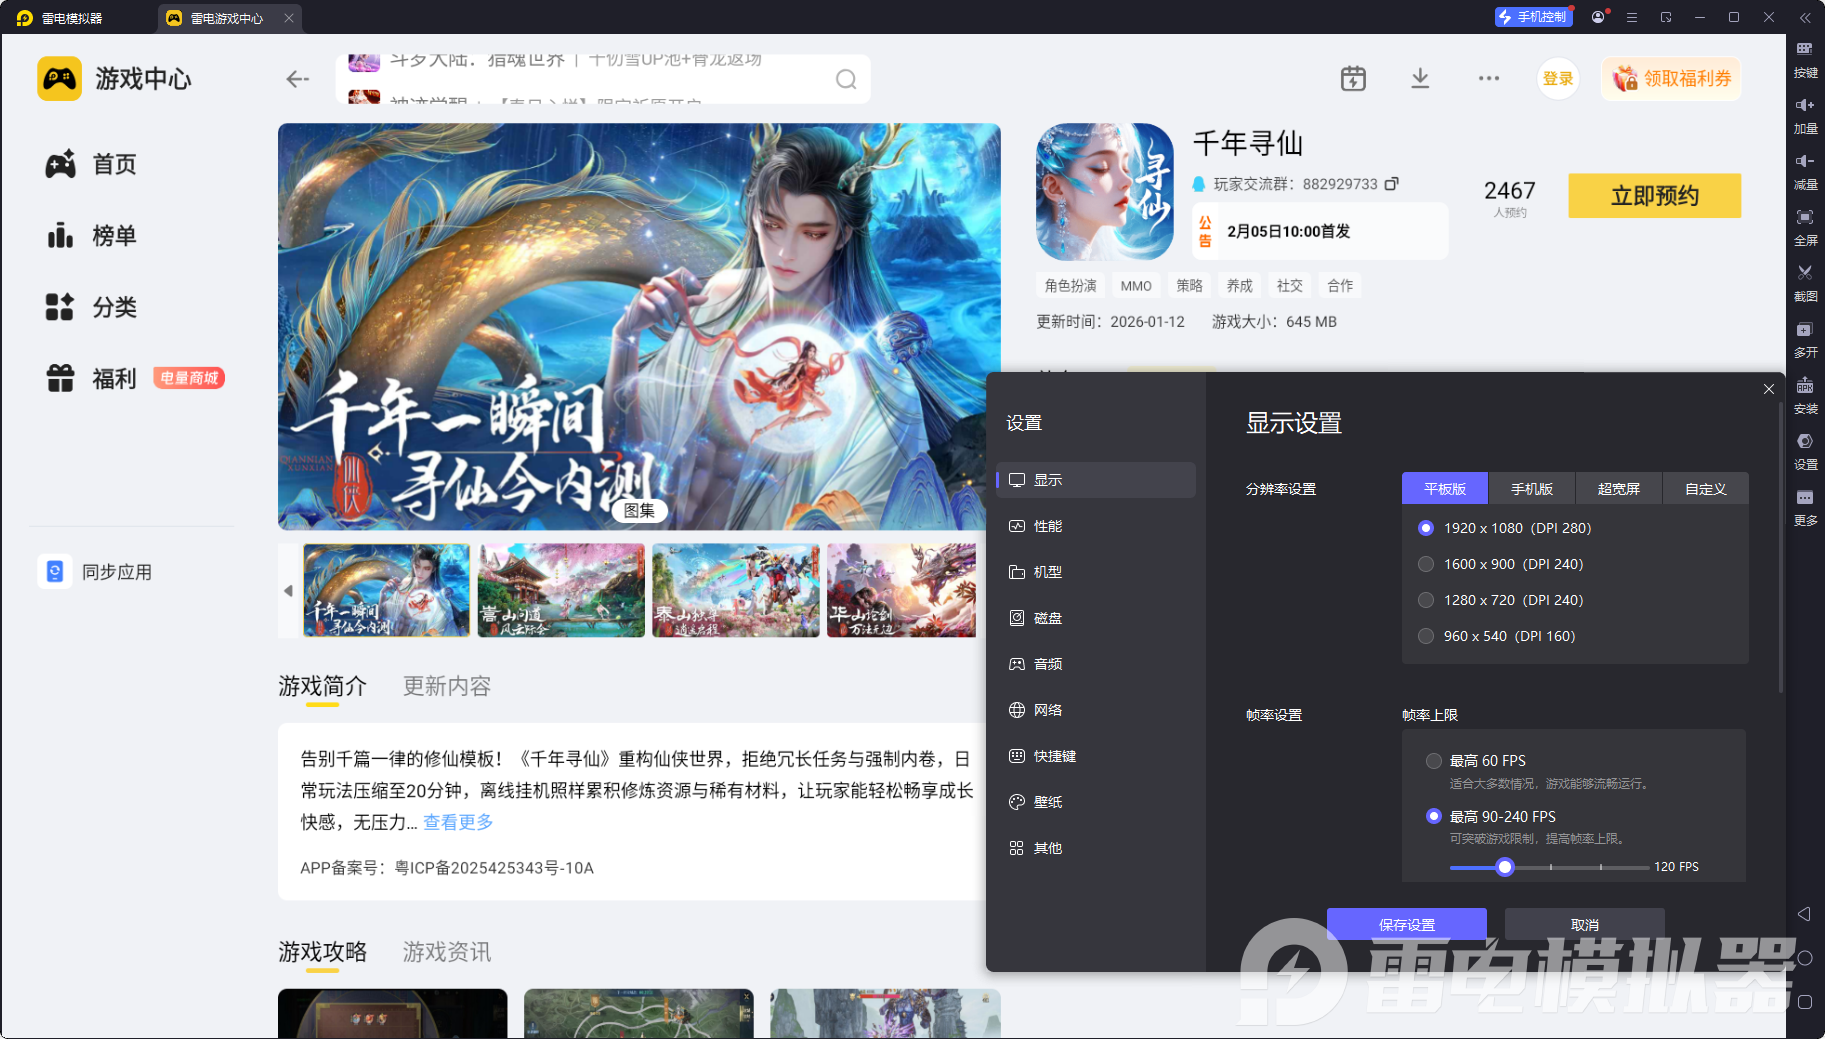This screenshot has width=1825, height=1039.
Task: Click the frame rate slider handle
Action: coord(1505,867)
